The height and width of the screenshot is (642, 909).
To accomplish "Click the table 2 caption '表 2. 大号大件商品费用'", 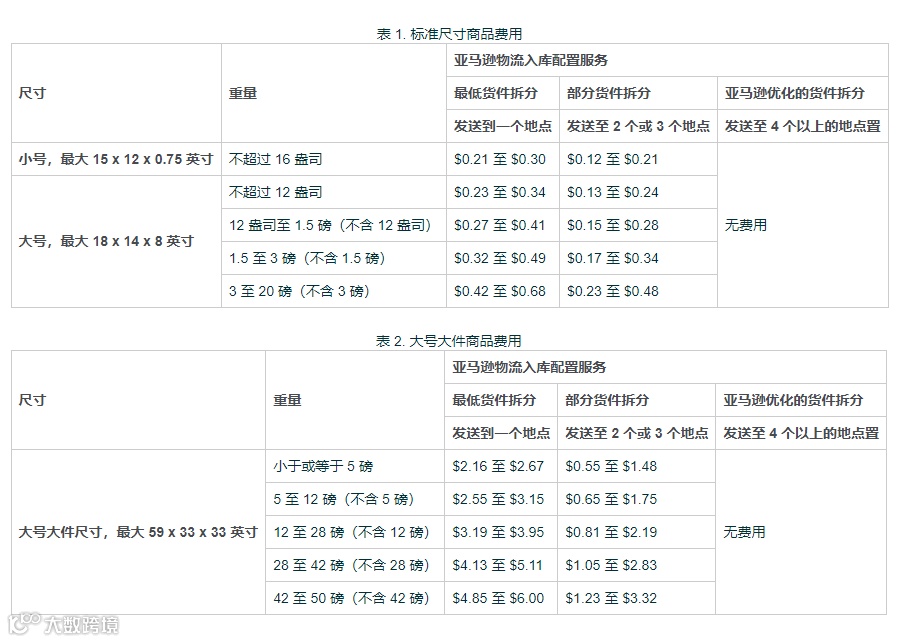I will point(449,341).
